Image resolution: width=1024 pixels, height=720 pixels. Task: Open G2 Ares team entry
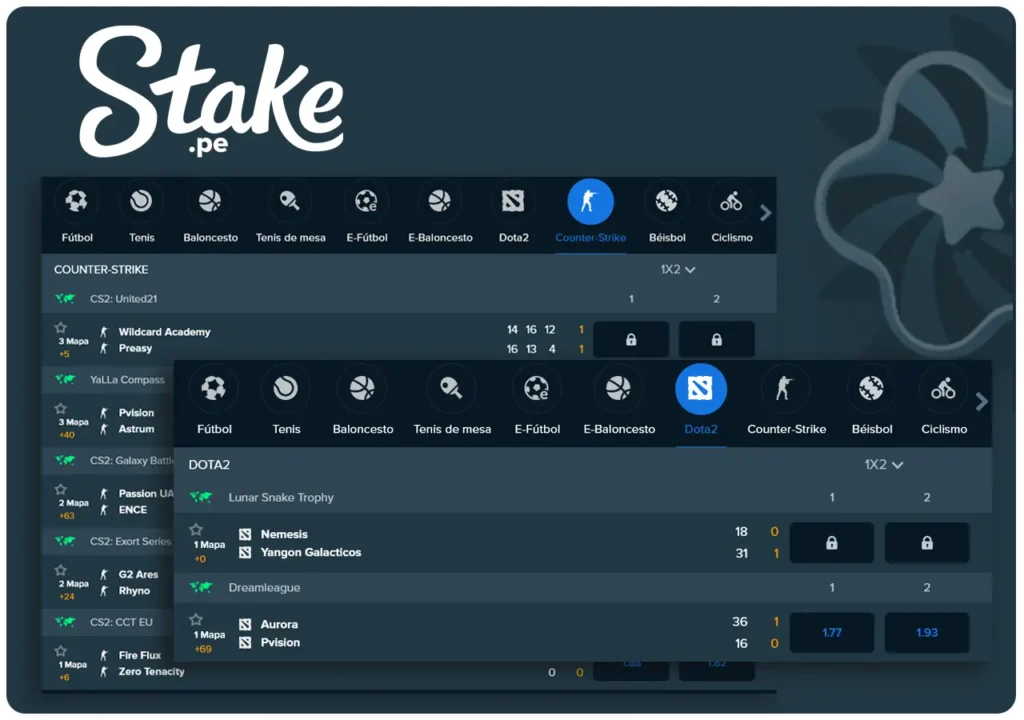(x=138, y=574)
